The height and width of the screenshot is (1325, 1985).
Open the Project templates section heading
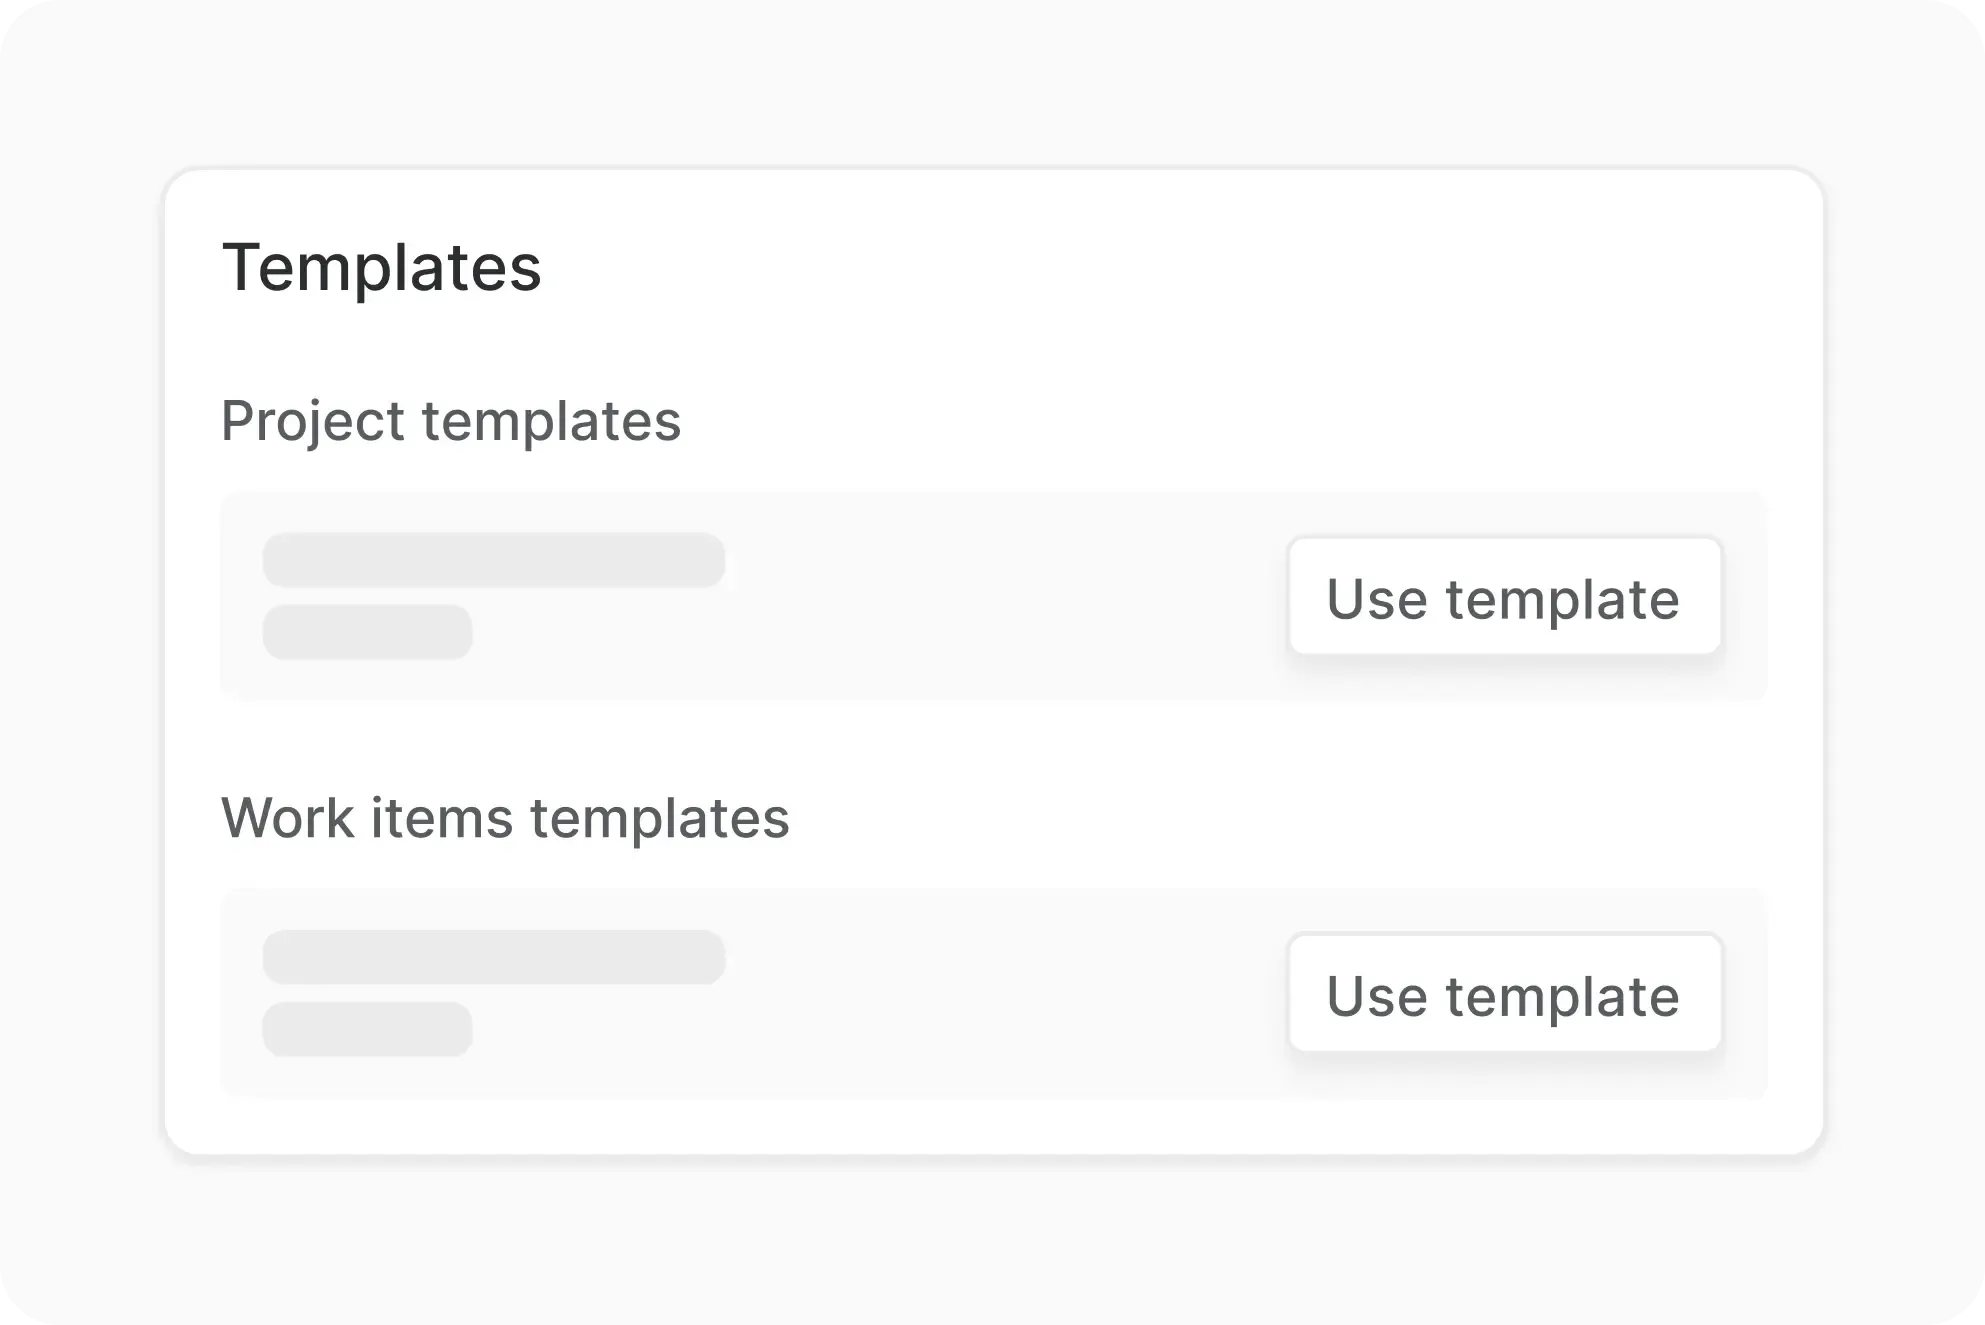point(452,420)
